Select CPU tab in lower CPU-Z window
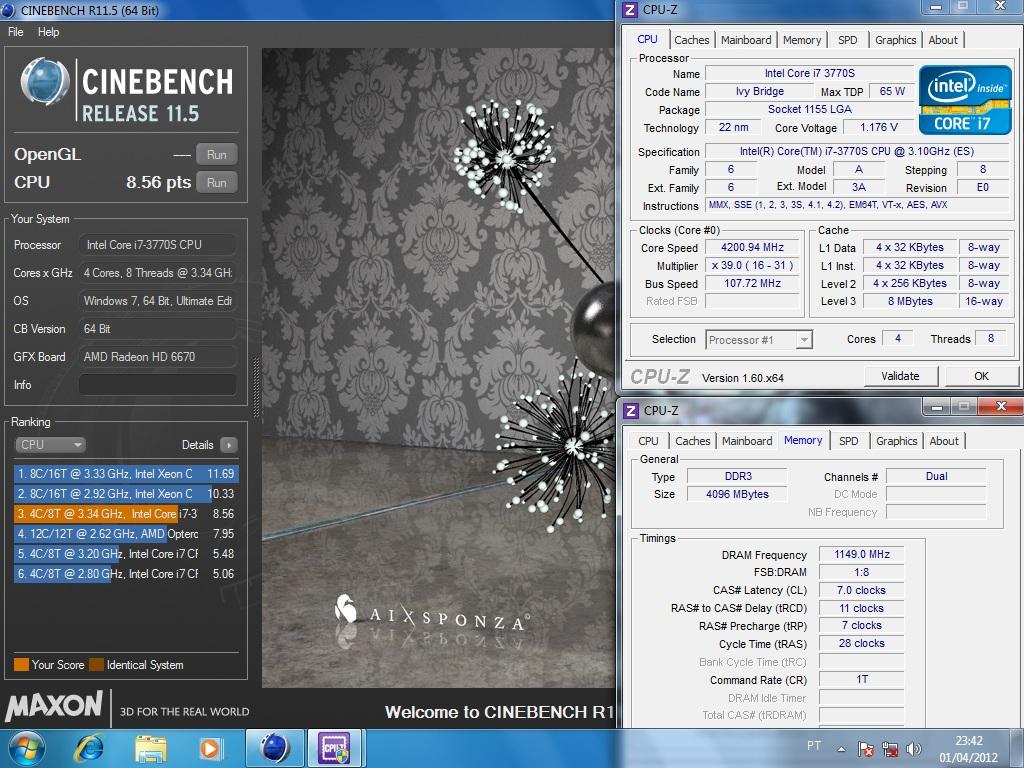This screenshot has width=1024, height=768. click(648, 441)
